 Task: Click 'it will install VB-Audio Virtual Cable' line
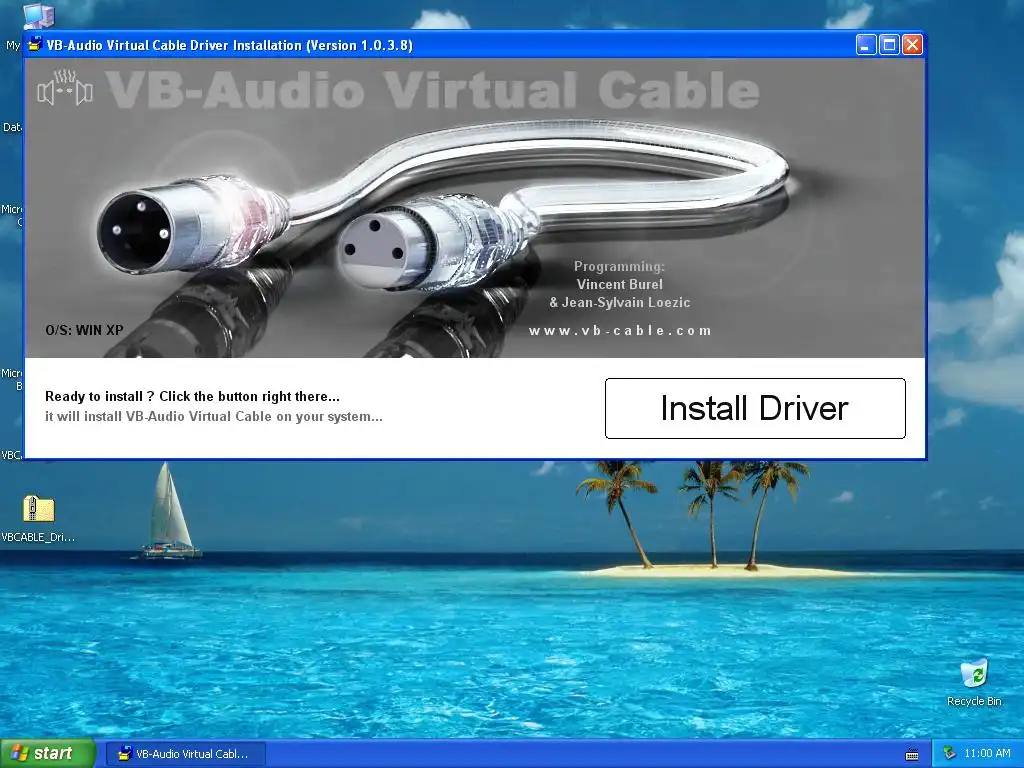pos(214,417)
